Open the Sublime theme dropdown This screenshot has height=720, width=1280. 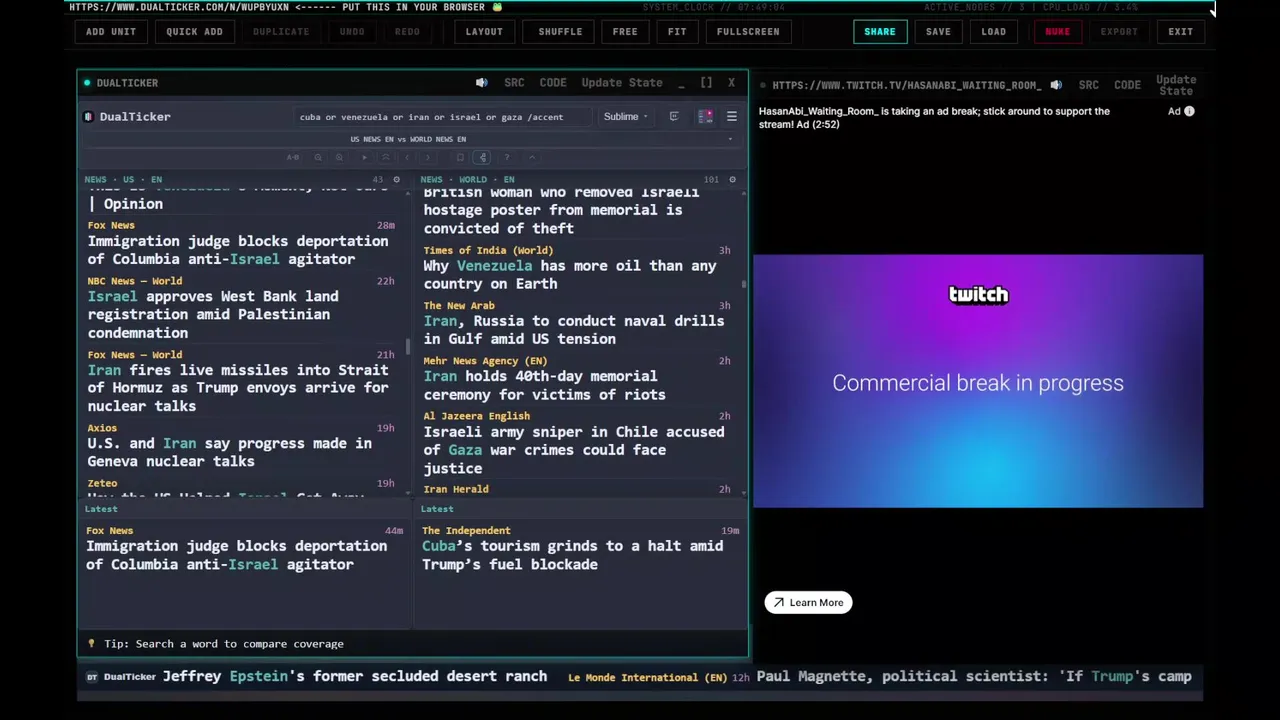tap(625, 117)
